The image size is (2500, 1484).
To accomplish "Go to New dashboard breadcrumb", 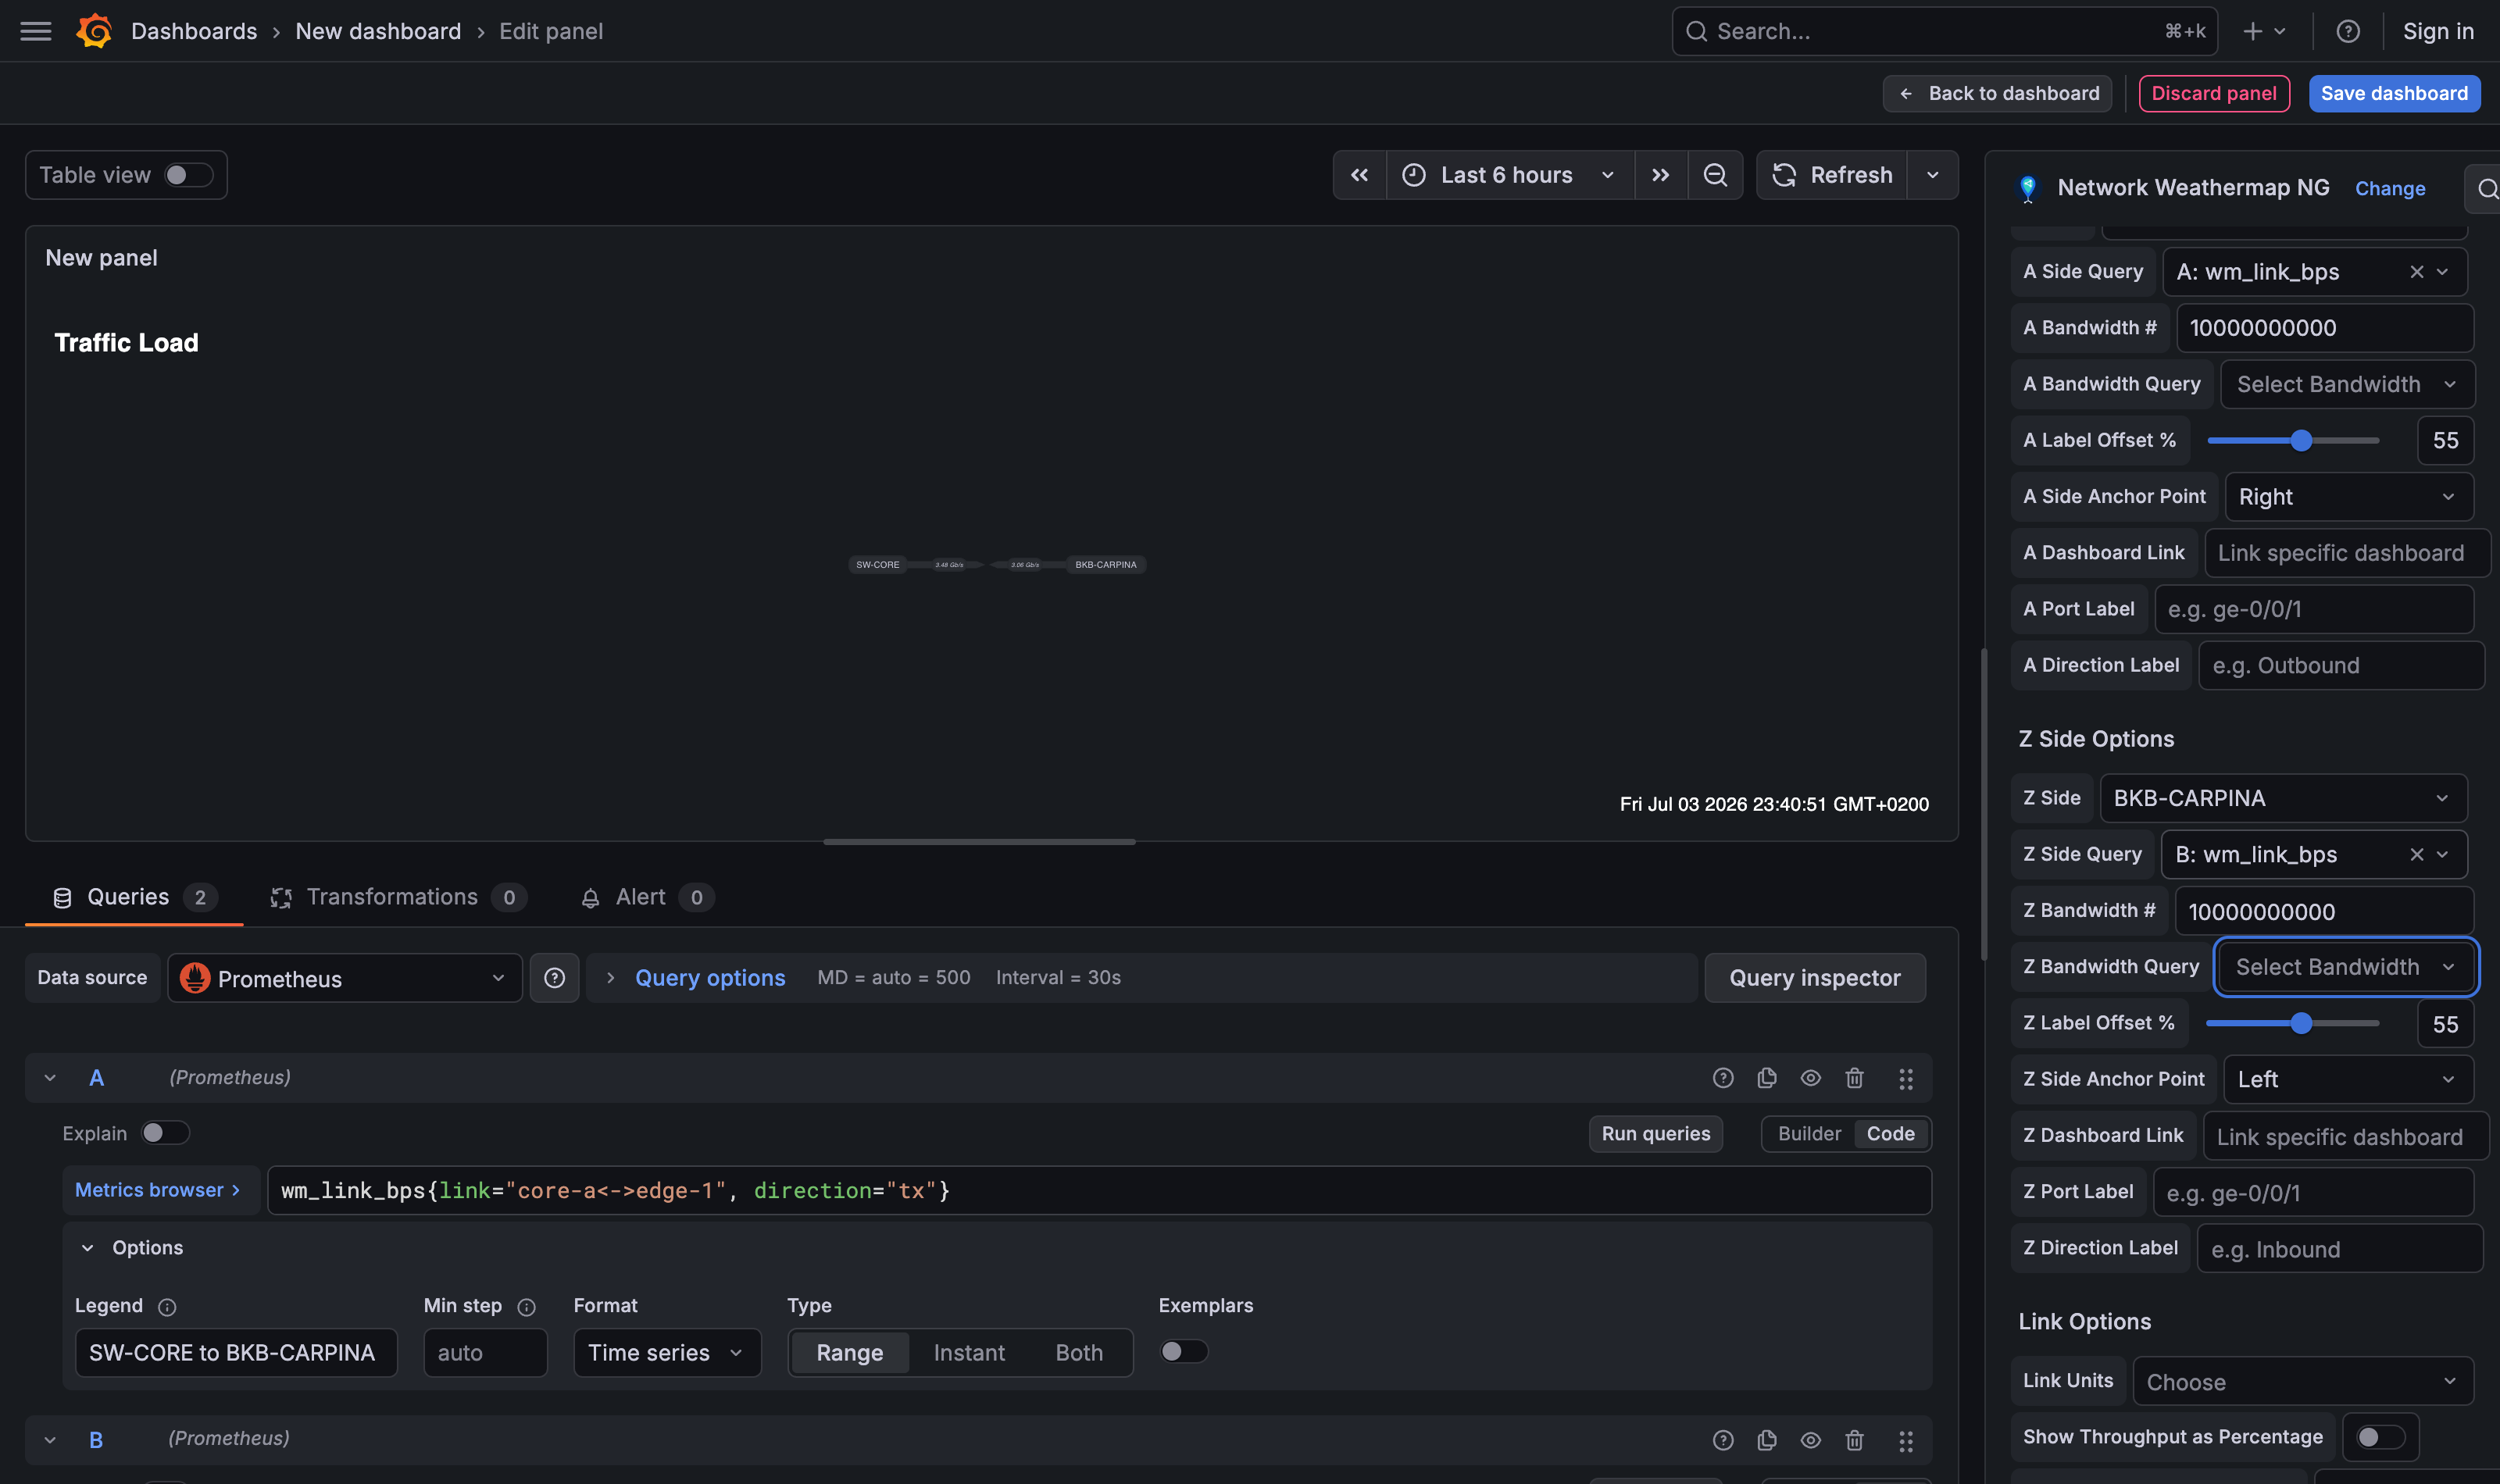I will [x=378, y=31].
